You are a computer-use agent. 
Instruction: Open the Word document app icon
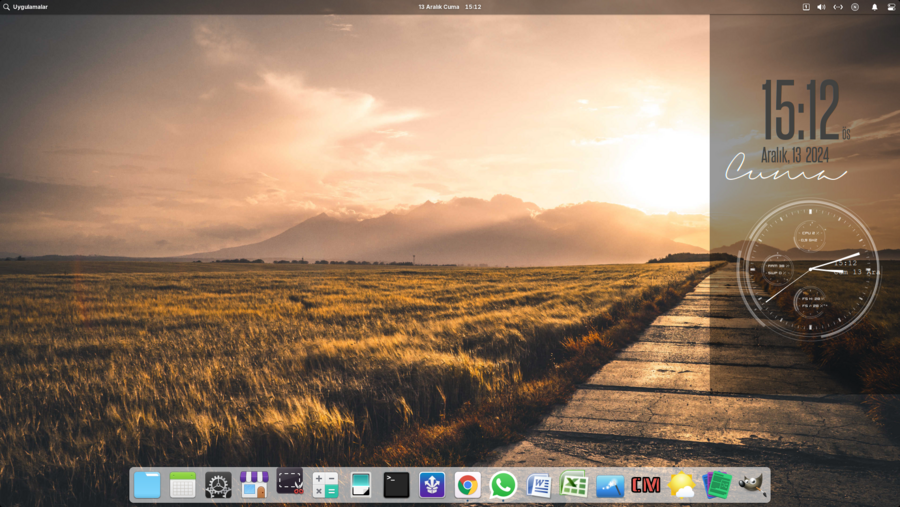coord(539,486)
